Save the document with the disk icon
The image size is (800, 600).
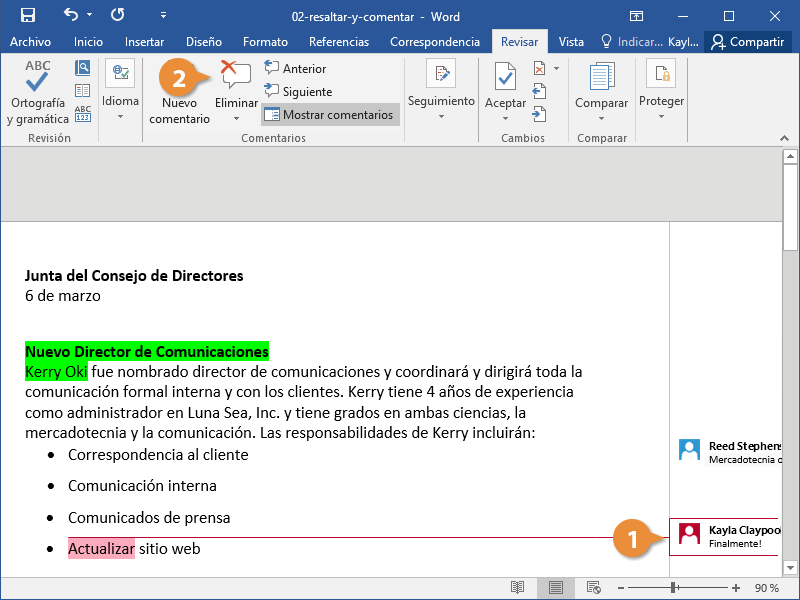click(27, 16)
